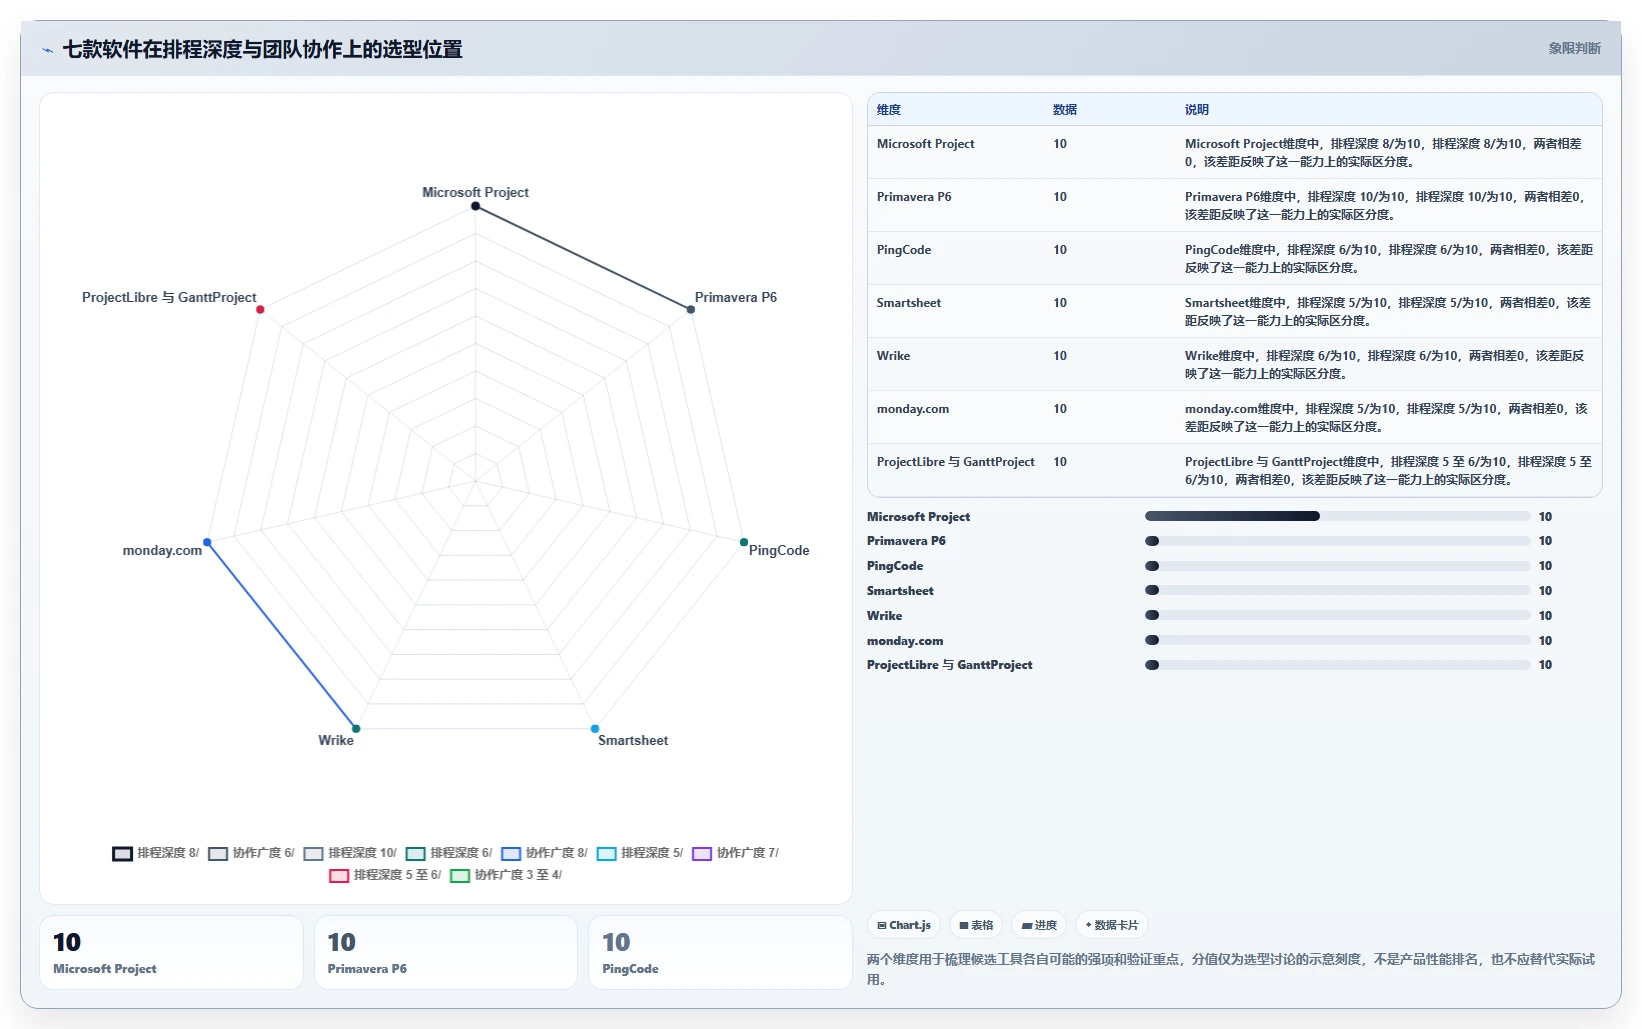
Task: Click the ProjectLibre 与 GanttProject progress bar
Action: 1338,665
